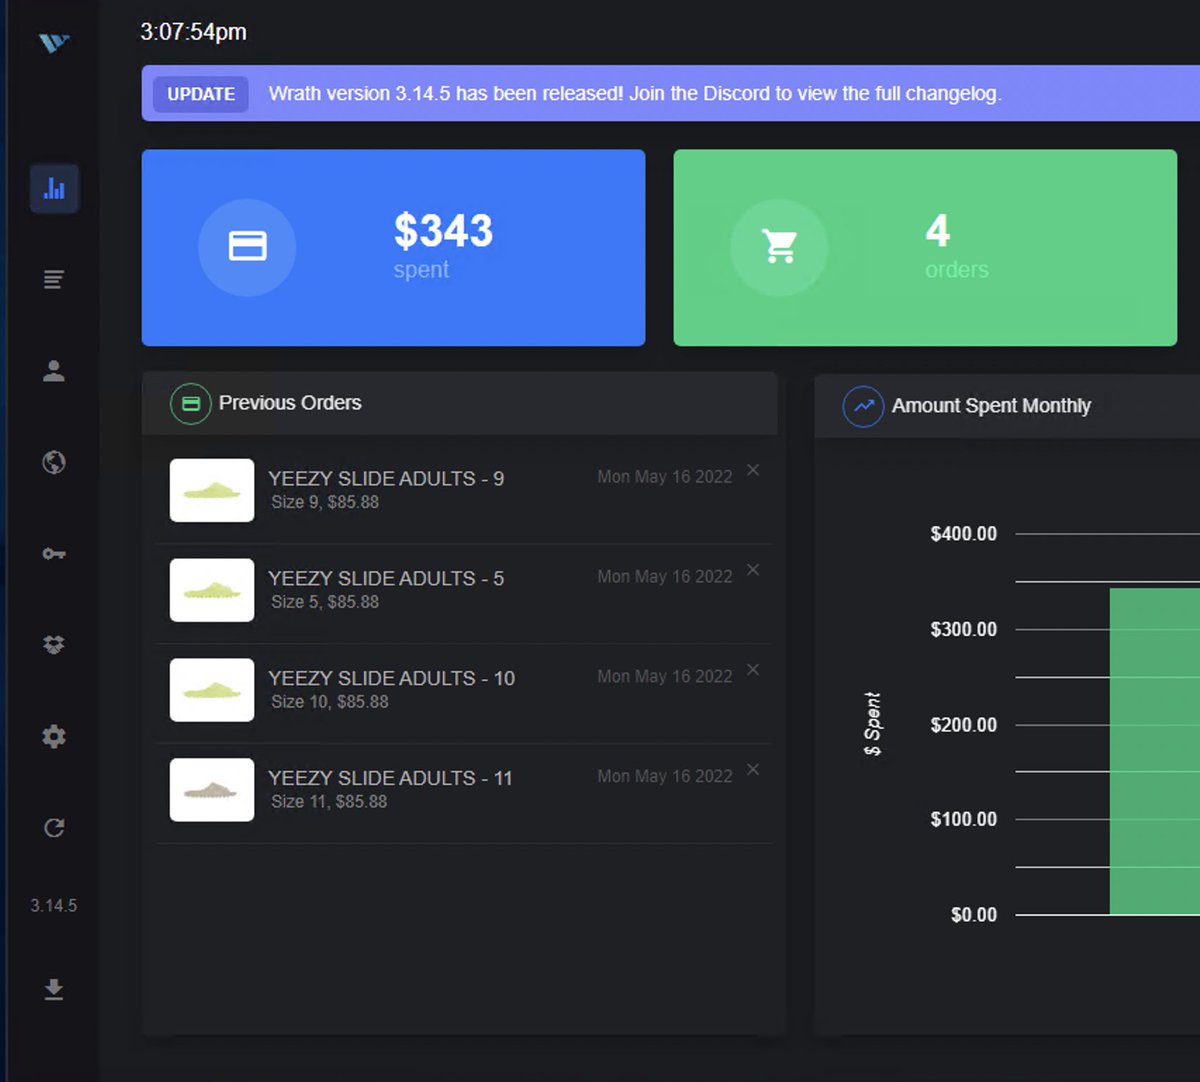Click the $343 spent total
Image resolution: width=1200 pixels, height=1082 pixels.
click(443, 231)
